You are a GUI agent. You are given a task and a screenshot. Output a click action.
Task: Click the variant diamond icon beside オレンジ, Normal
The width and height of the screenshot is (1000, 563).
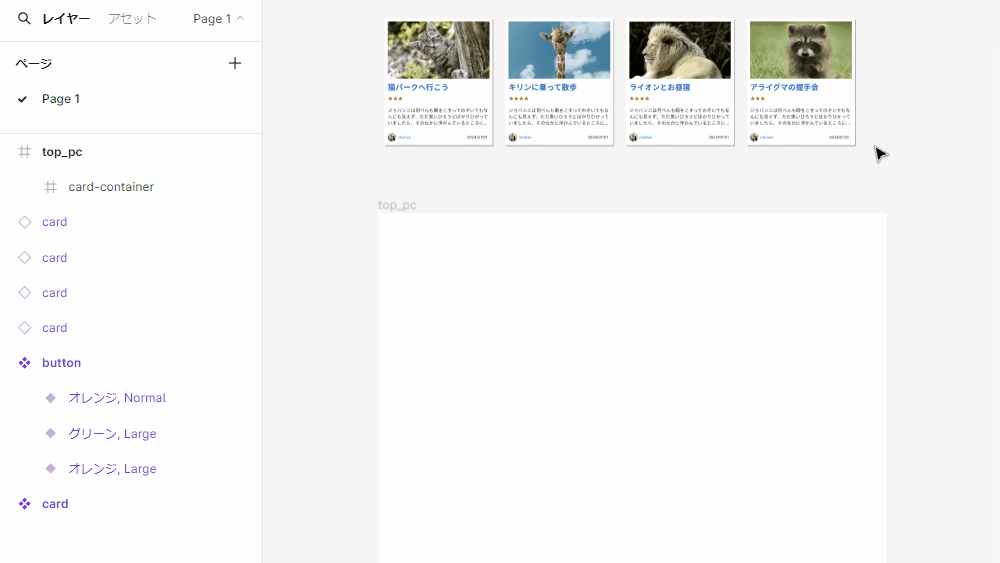pos(50,398)
